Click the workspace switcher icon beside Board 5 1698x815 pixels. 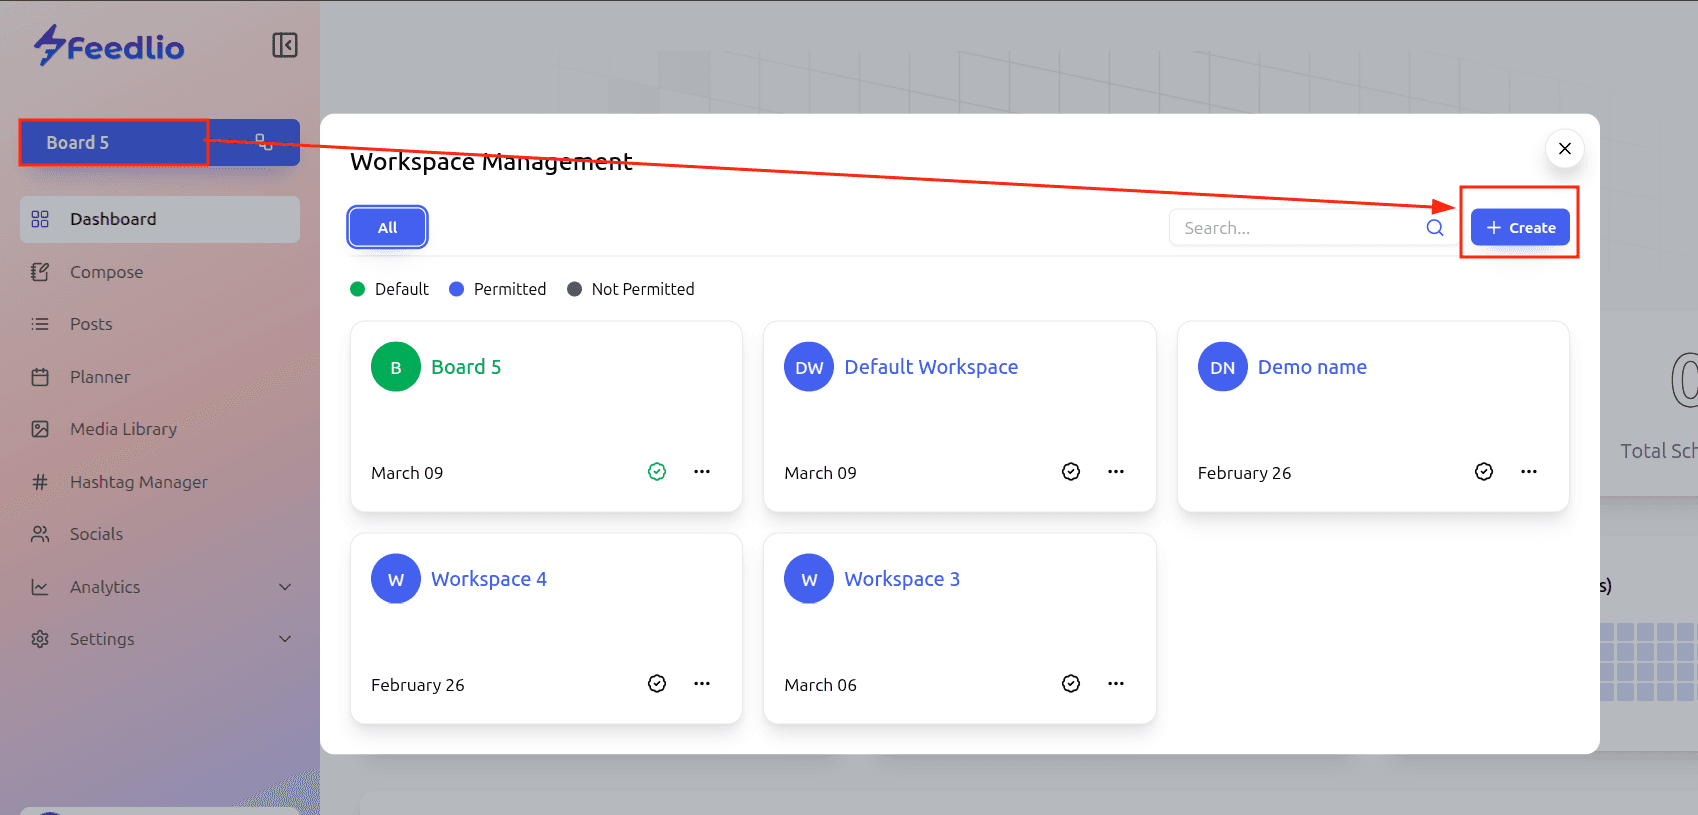click(x=264, y=142)
